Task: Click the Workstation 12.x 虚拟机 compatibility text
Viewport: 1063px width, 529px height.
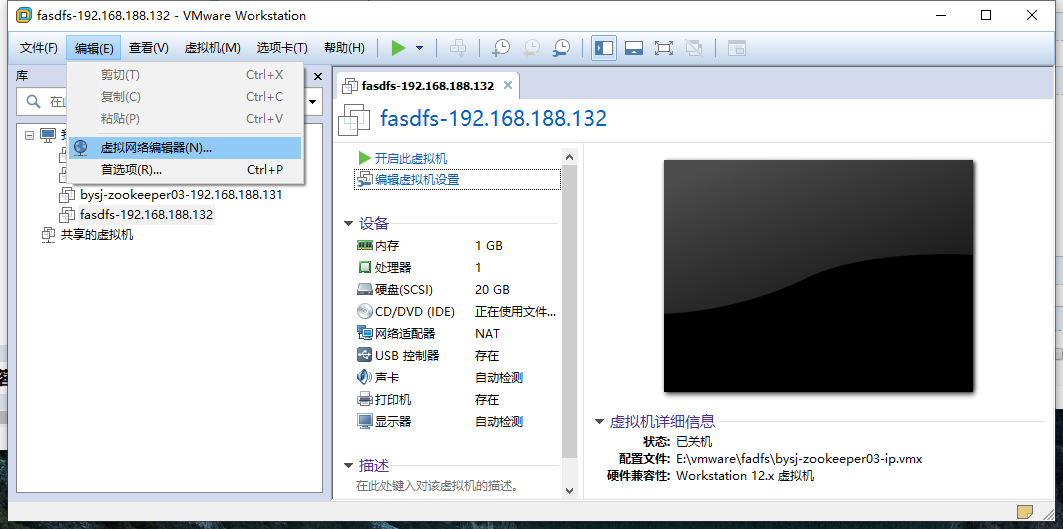Action: pyautogui.click(x=745, y=475)
